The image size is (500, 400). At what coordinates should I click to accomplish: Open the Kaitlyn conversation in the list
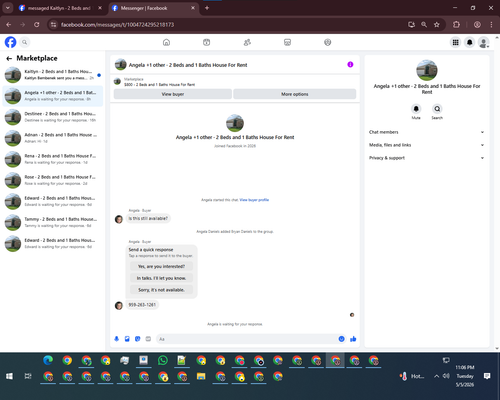point(53,75)
